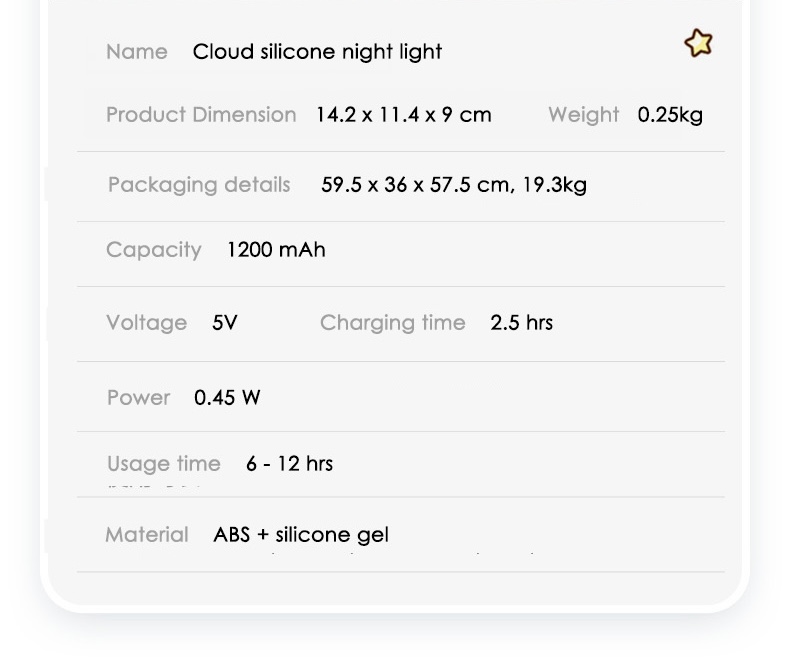Image resolution: width=790 pixels, height=669 pixels.
Task: Click the star icon beside the product name
Action: 698,43
